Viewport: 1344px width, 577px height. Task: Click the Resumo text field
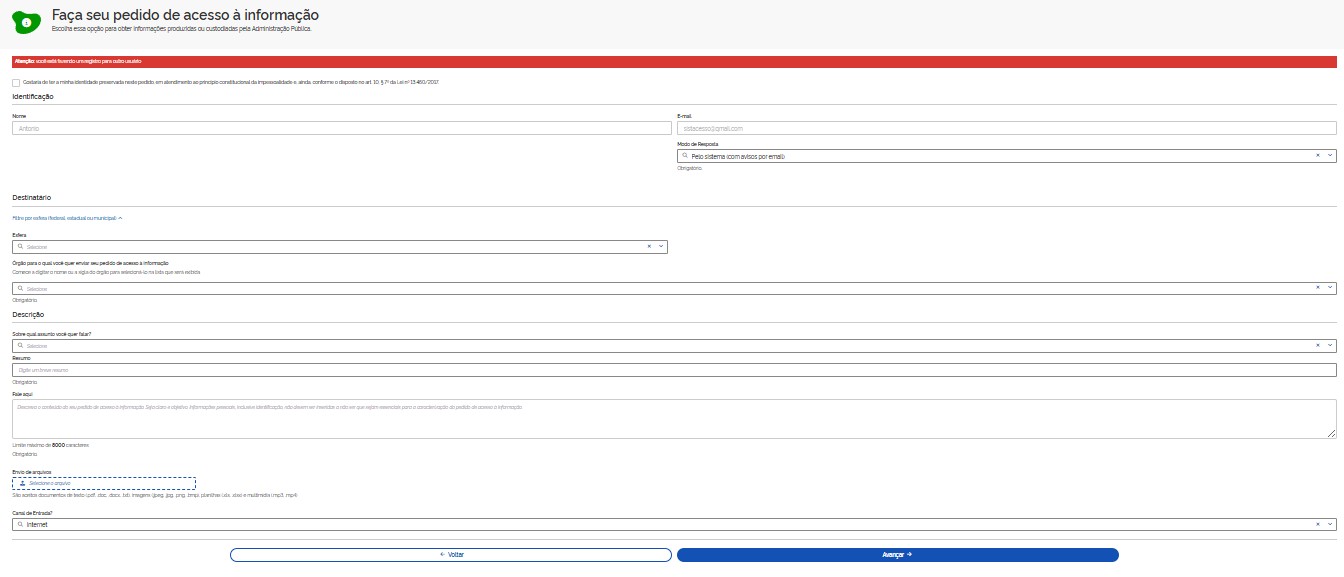(673, 370)
